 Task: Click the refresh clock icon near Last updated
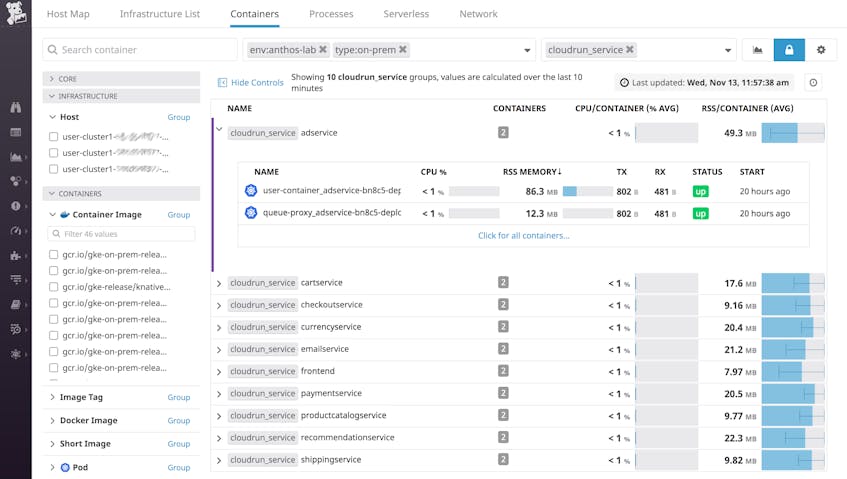click(x=813, y=83)
